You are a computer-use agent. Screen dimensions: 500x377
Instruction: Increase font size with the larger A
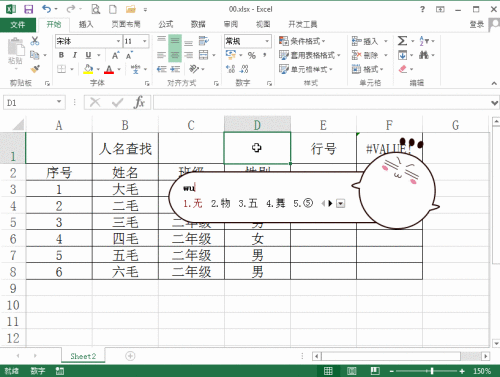click(x=115, y=55)
